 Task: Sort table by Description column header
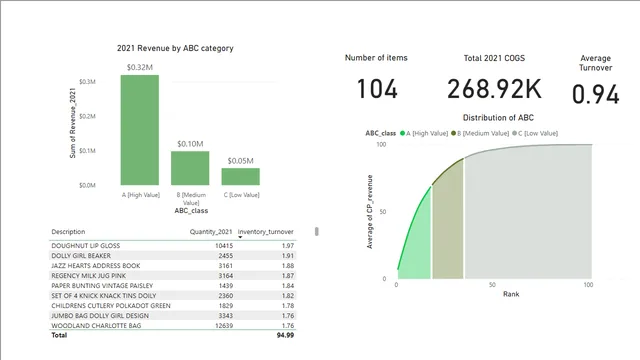pyautogui.click(x=68, y=232)
